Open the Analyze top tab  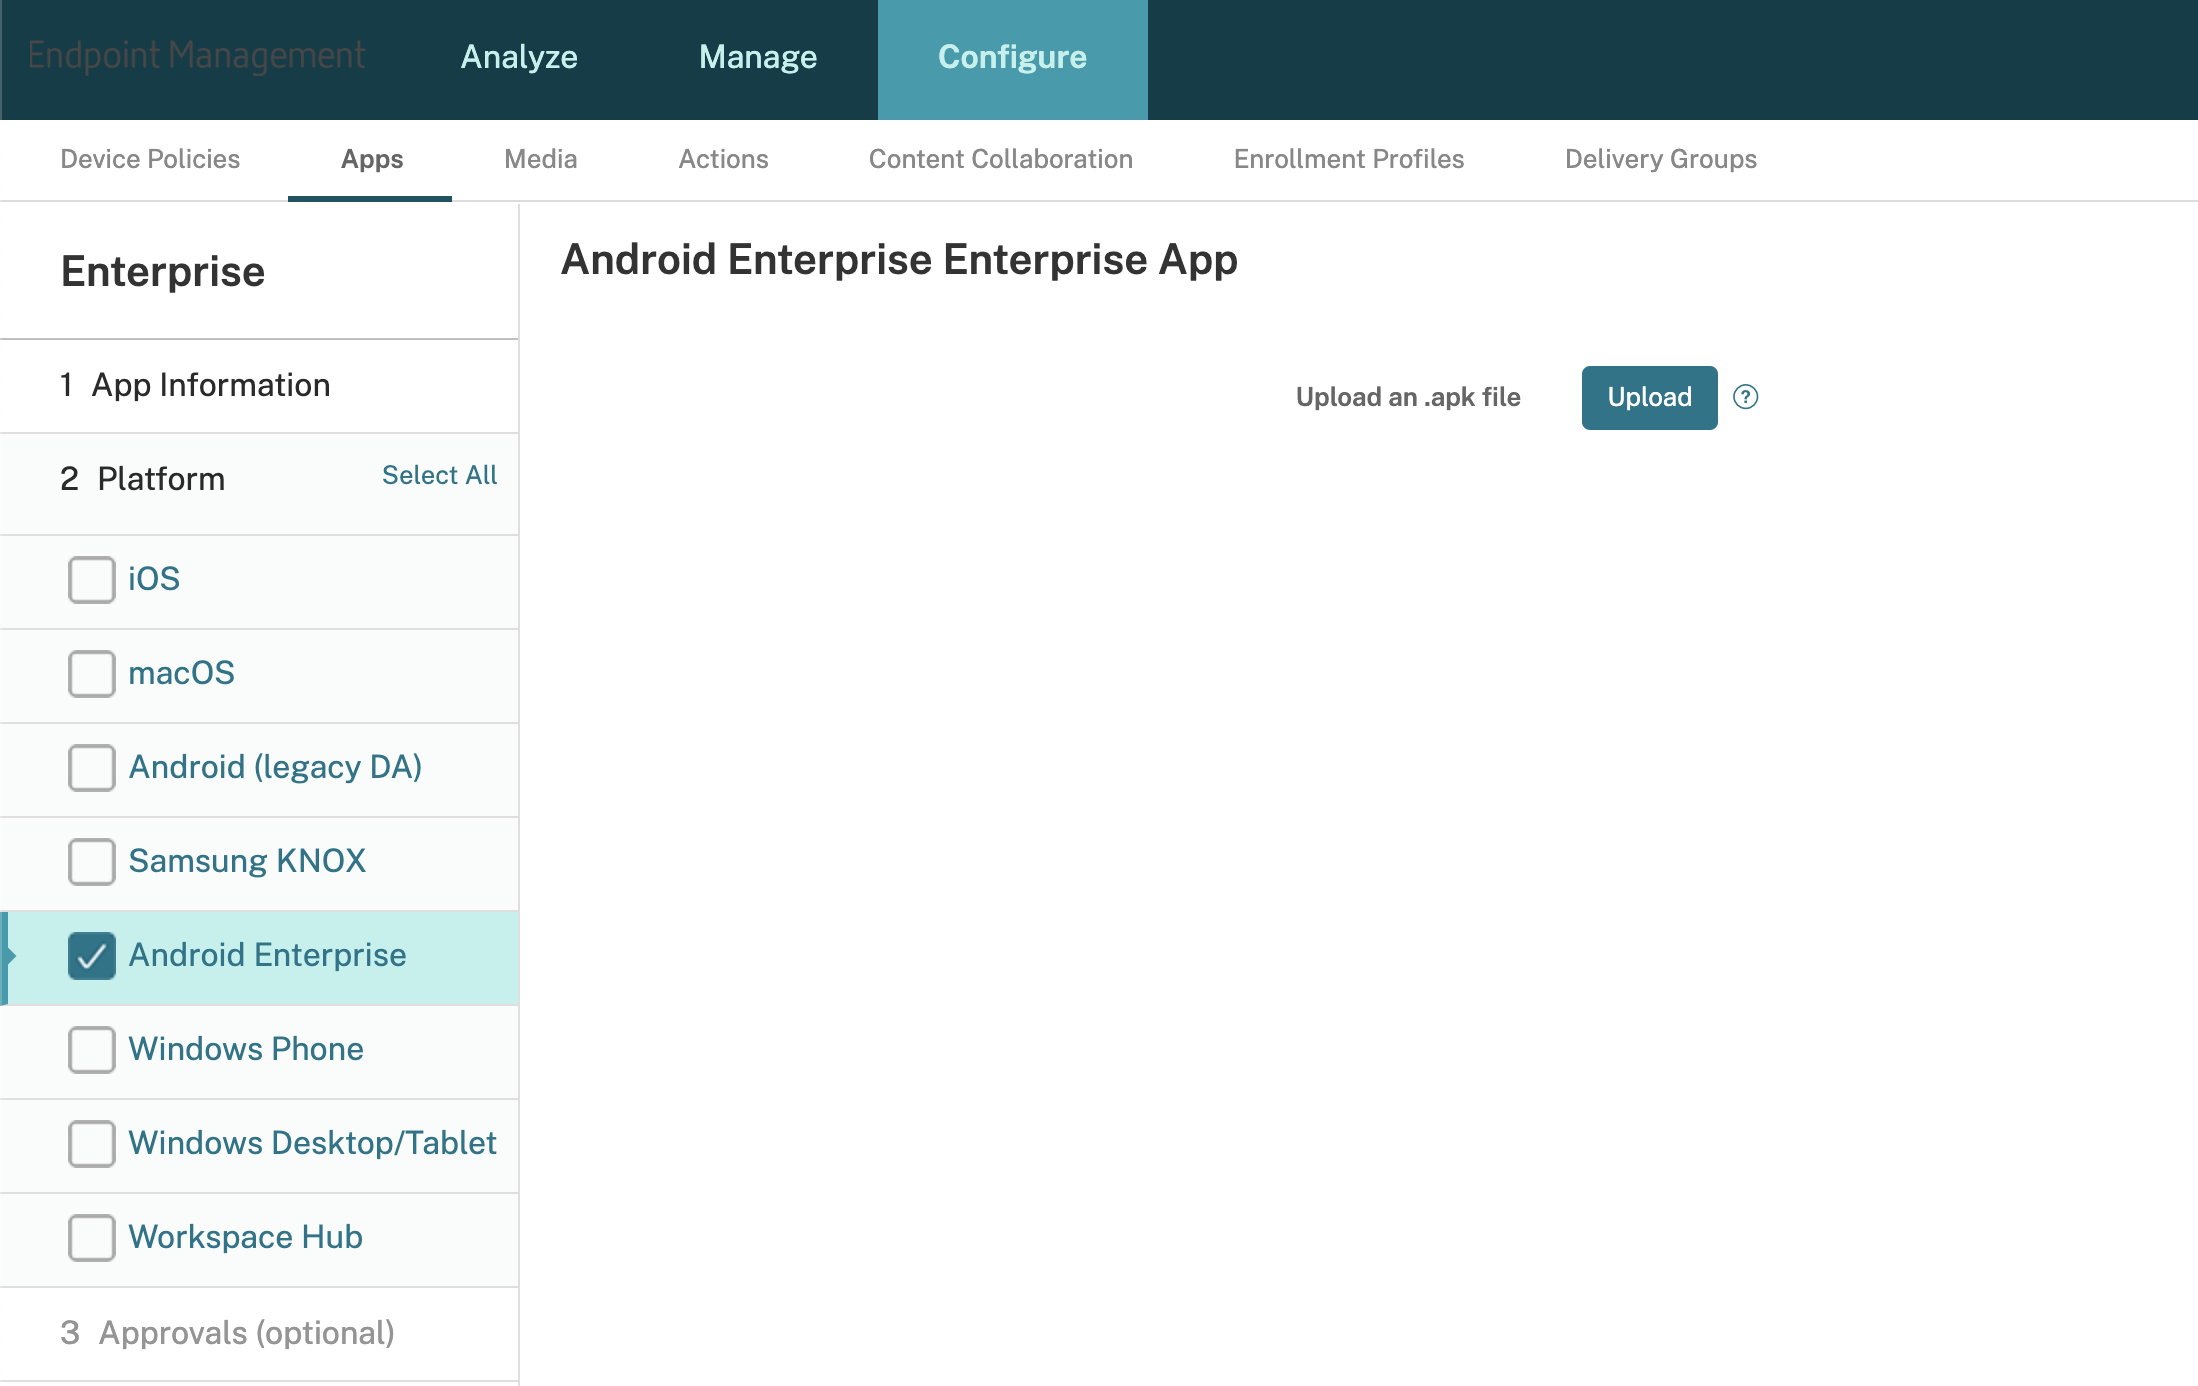tap(519, 57)
